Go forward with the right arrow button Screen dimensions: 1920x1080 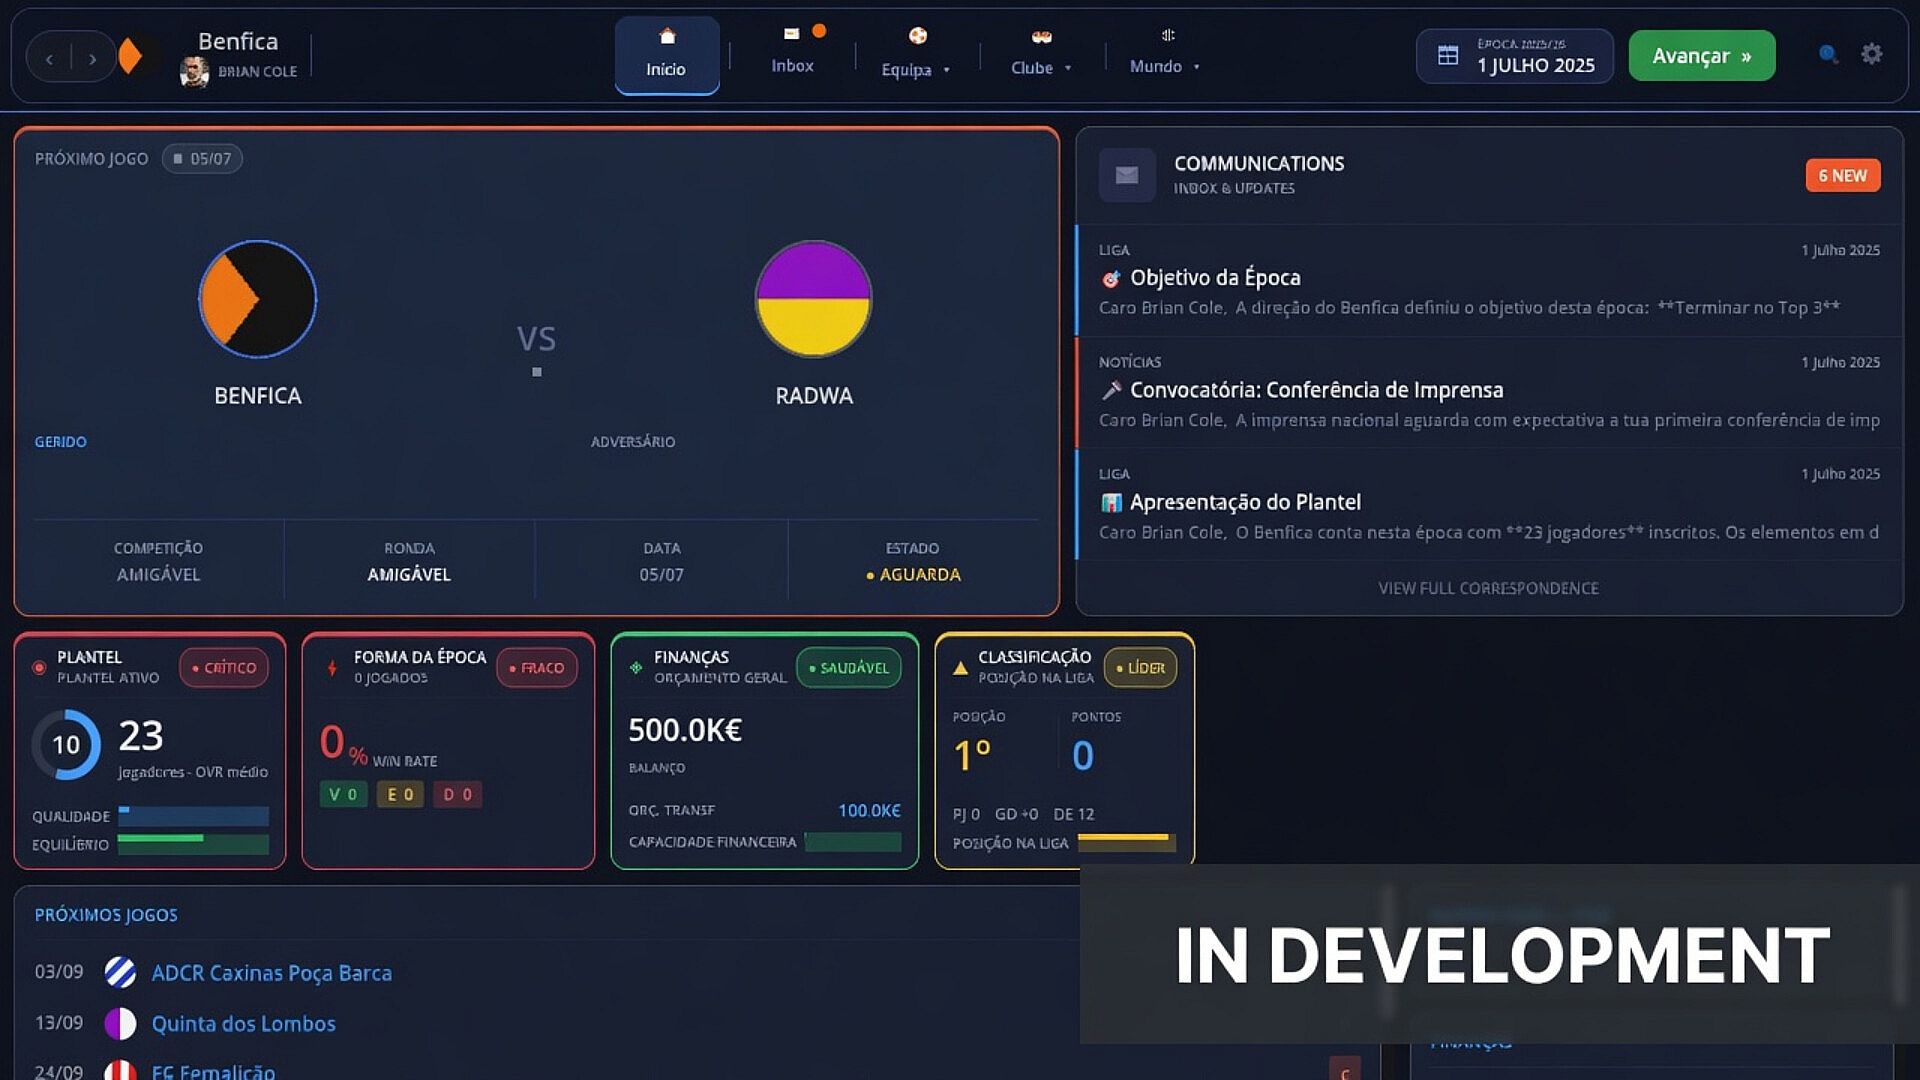click(92, 58)
